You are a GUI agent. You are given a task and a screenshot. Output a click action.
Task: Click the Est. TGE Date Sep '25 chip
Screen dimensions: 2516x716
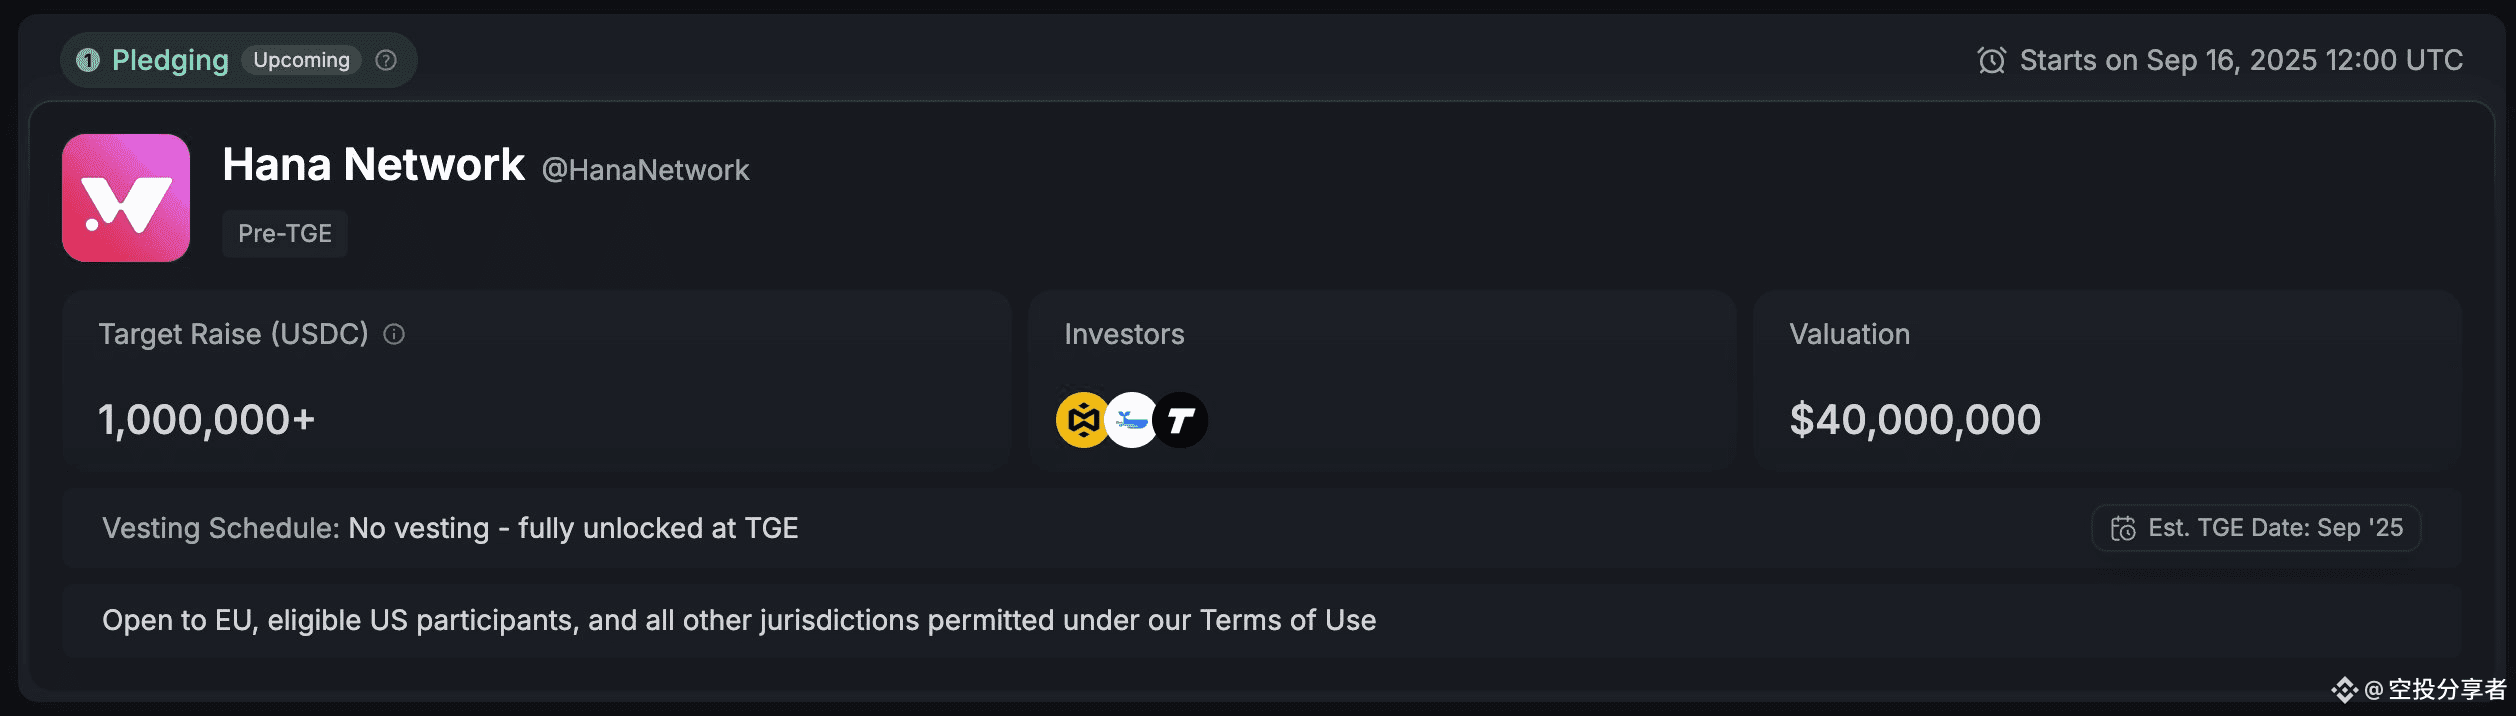click(x=2256, y=528)
